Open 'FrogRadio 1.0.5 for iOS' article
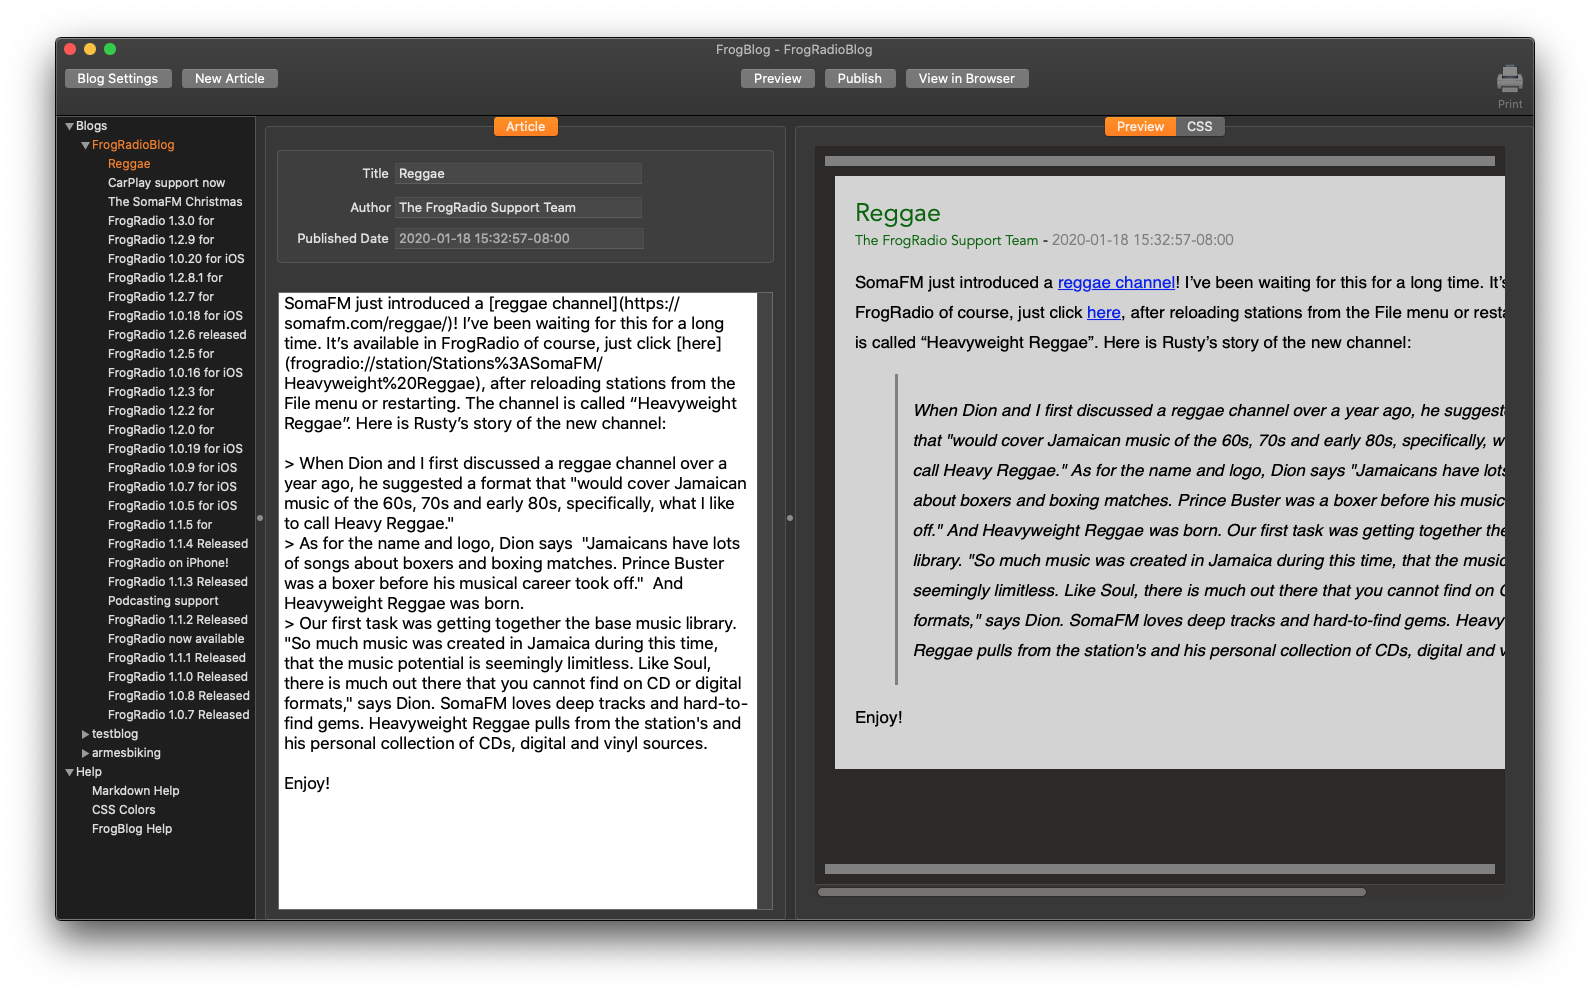This screenshot has height=994, width=1590. tap(172, 506)
